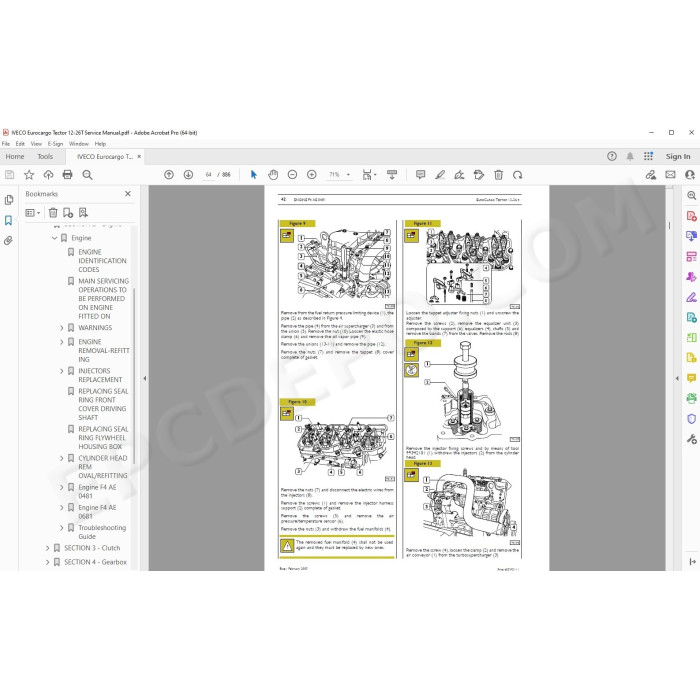Expand Engine F4 AE 0481 bookmark
The image size is (700, 700).
[x=62, y=487]
